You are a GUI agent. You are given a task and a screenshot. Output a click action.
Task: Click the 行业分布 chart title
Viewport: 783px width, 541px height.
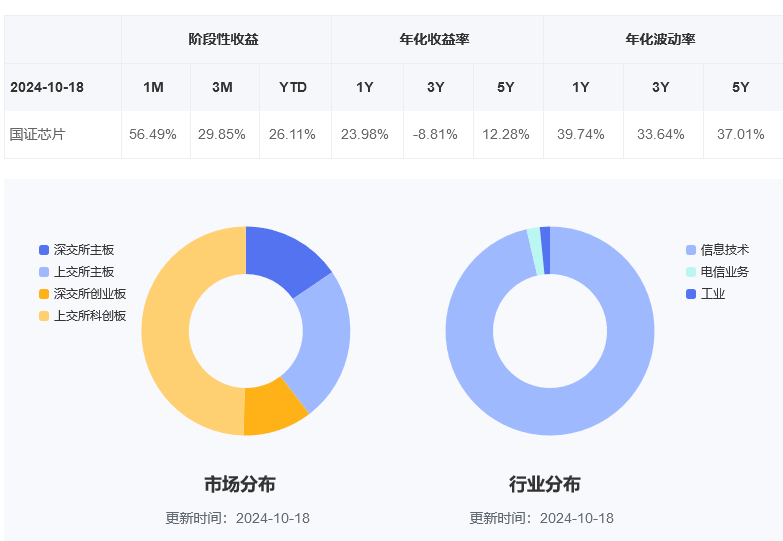point(544,484)
